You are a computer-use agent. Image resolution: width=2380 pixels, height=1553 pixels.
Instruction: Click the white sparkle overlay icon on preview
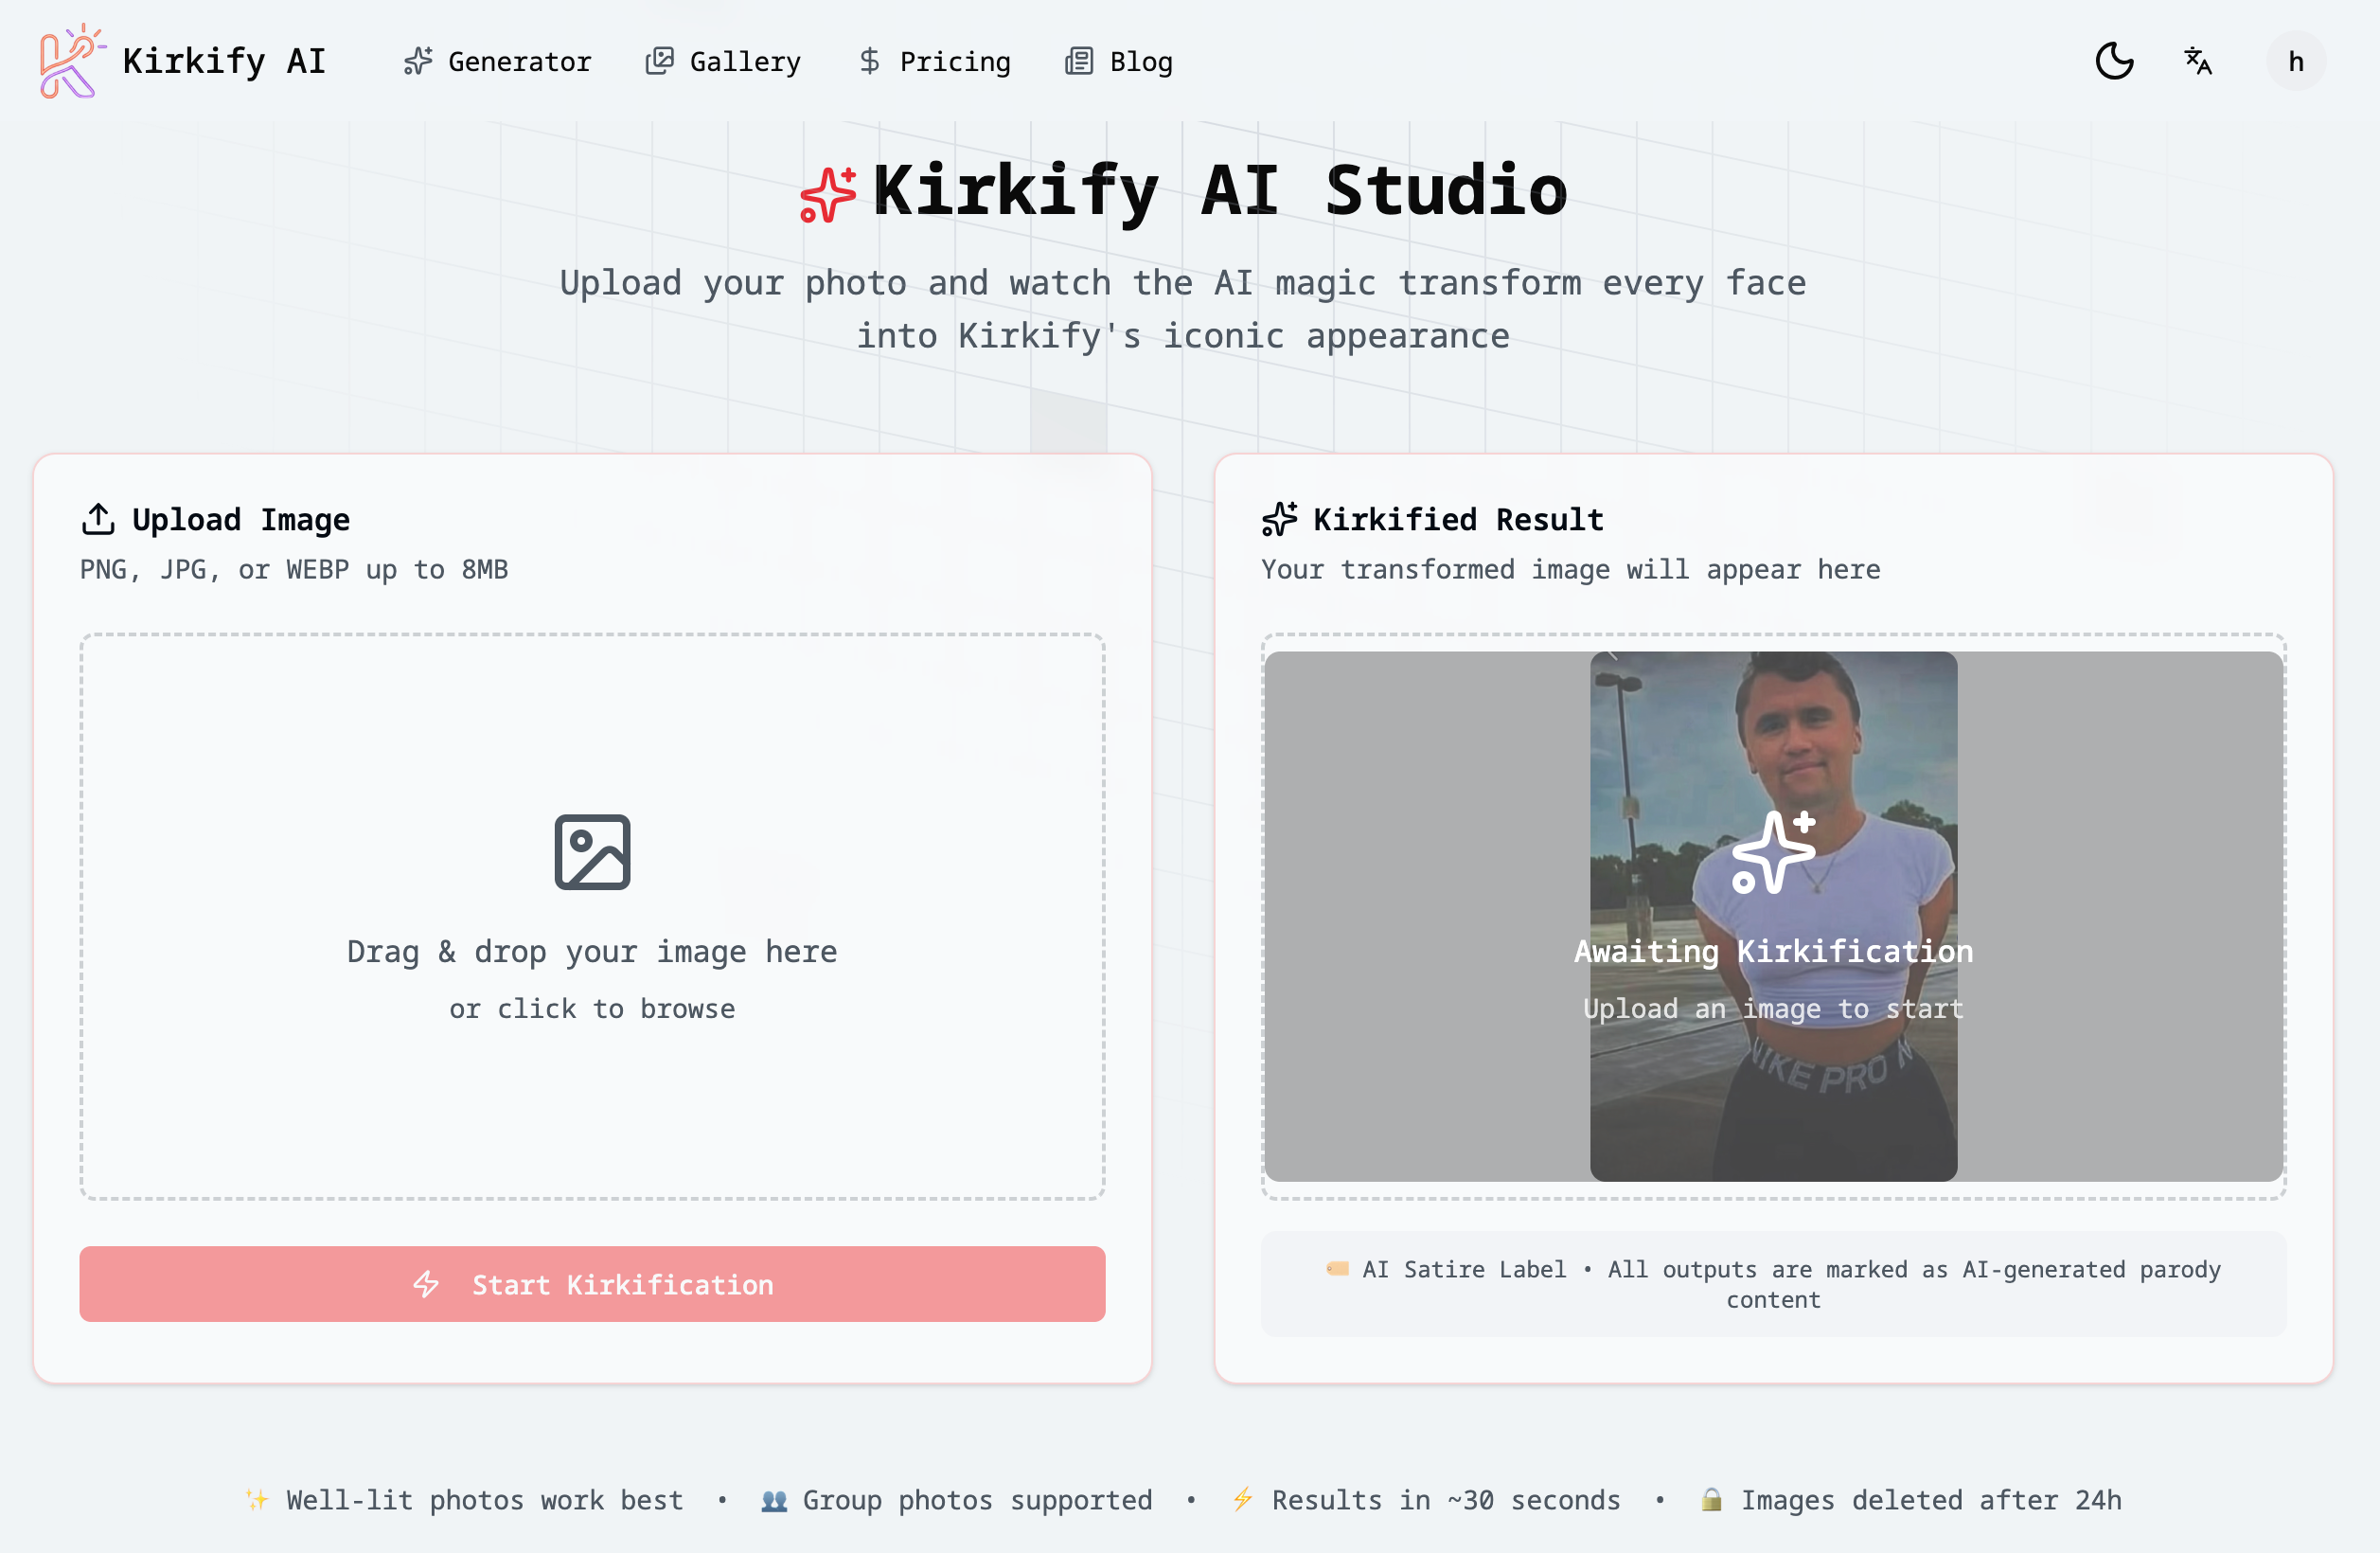[x=1774, y=852]
